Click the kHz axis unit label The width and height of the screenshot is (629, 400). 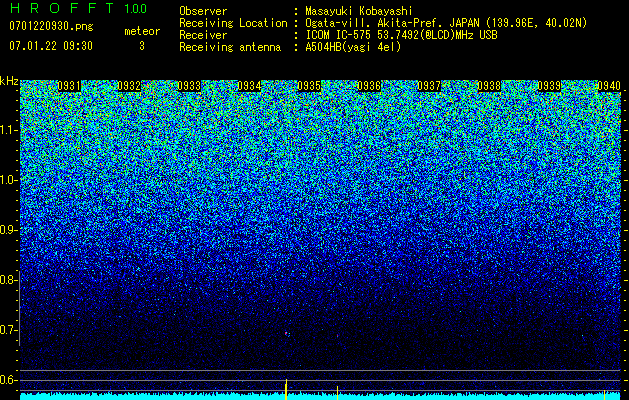coord(9,81)
